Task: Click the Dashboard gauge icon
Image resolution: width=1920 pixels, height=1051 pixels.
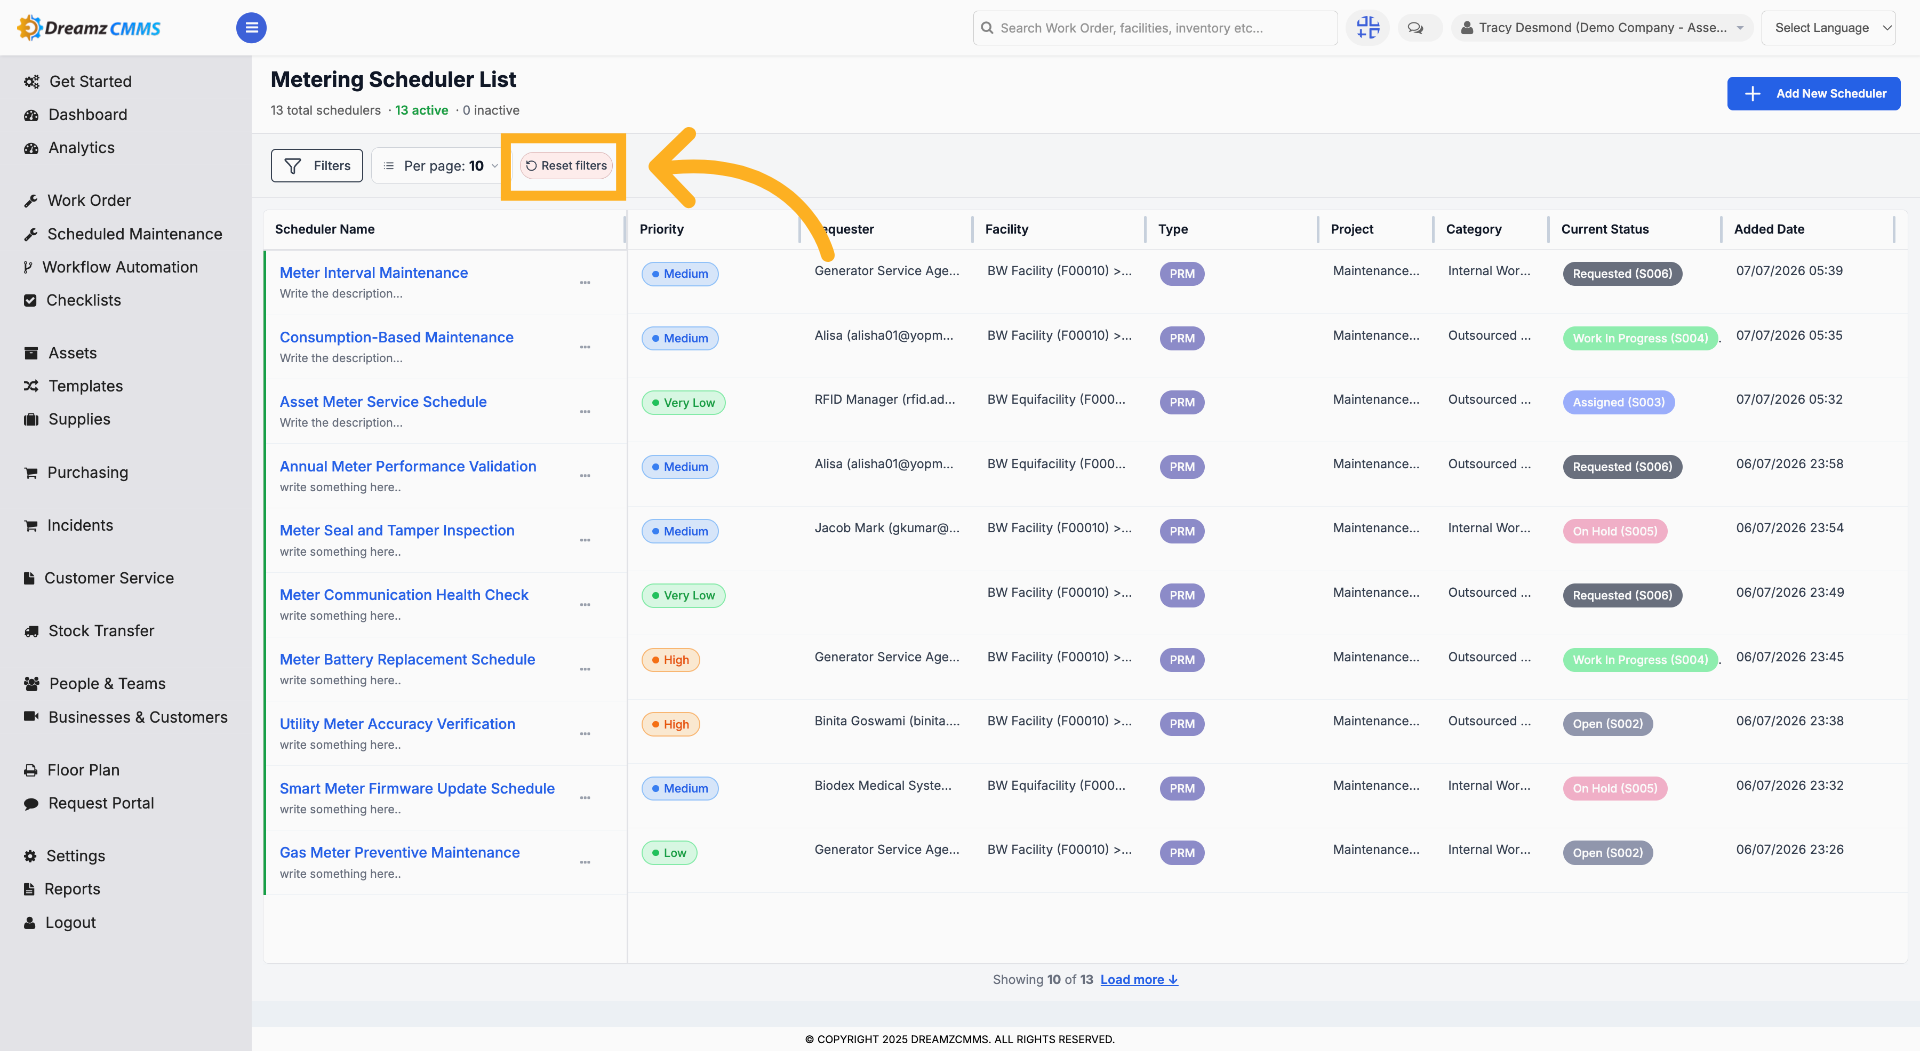Action: 31,115
